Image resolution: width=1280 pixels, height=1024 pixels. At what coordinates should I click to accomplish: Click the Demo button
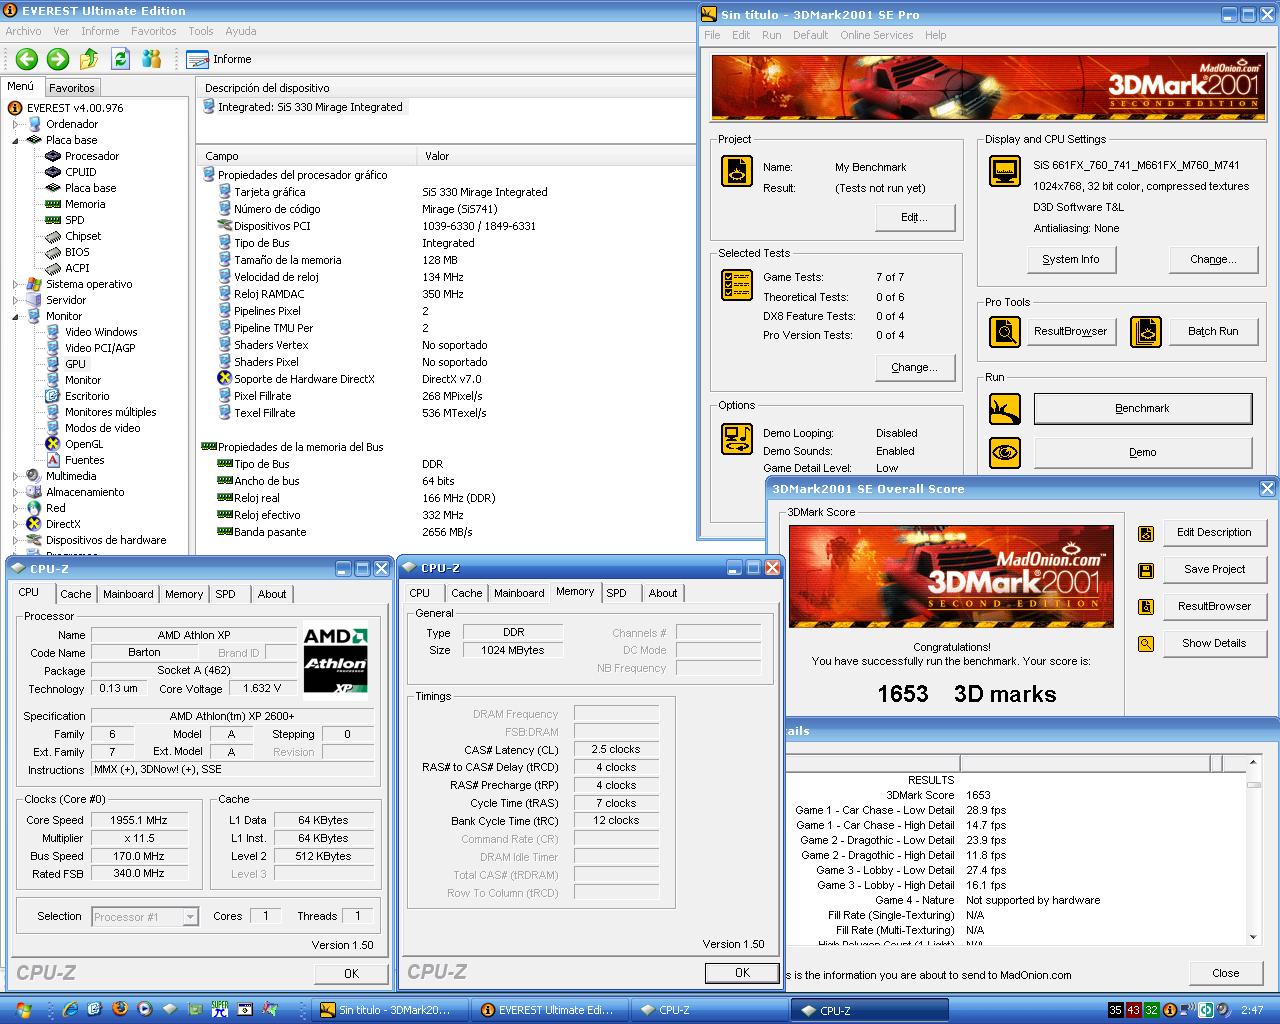point(1142,452)
